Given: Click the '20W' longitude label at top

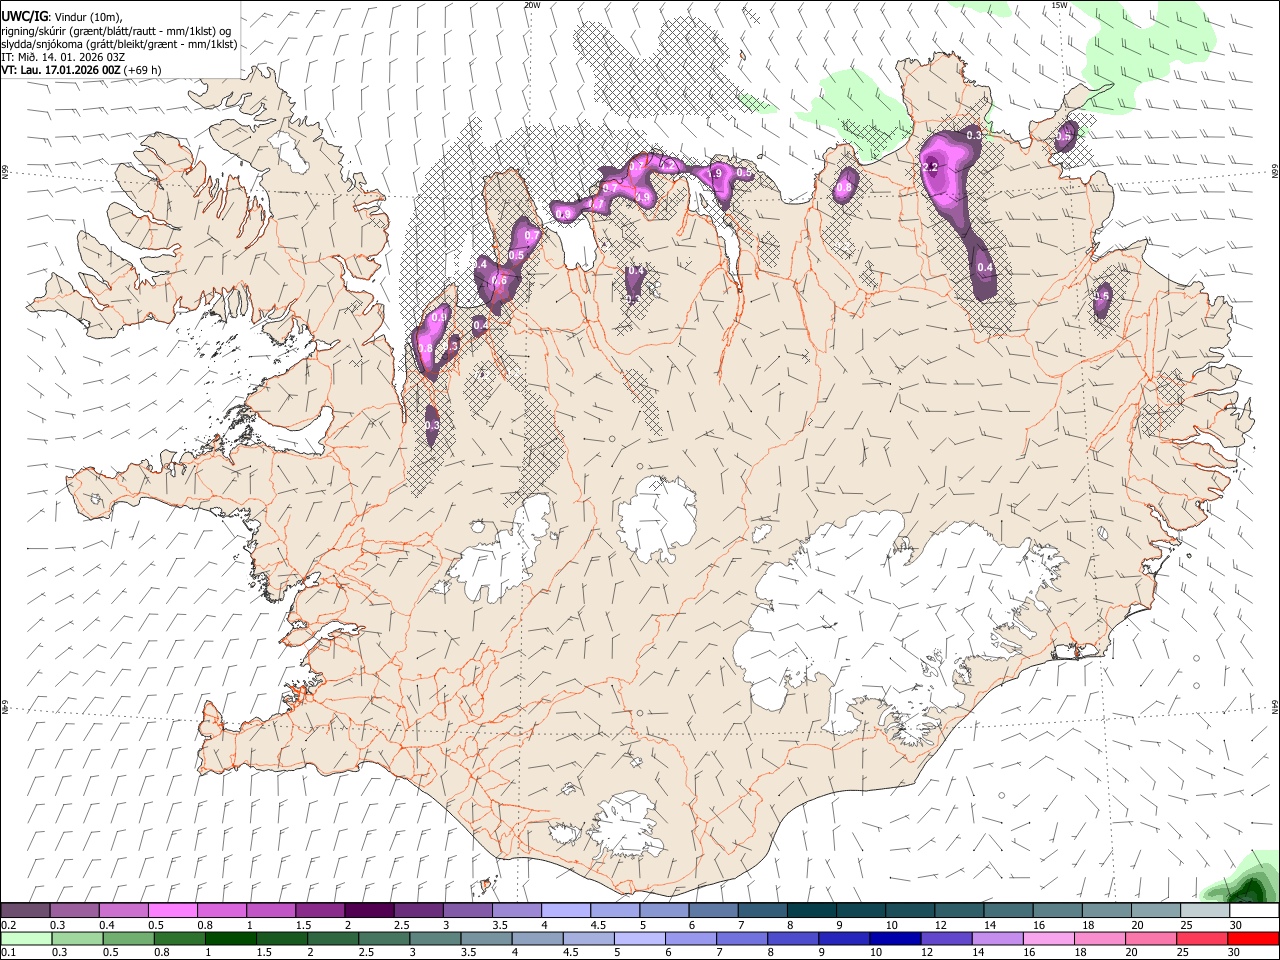Looking at the screenshot, I should (x=532, y=5).
